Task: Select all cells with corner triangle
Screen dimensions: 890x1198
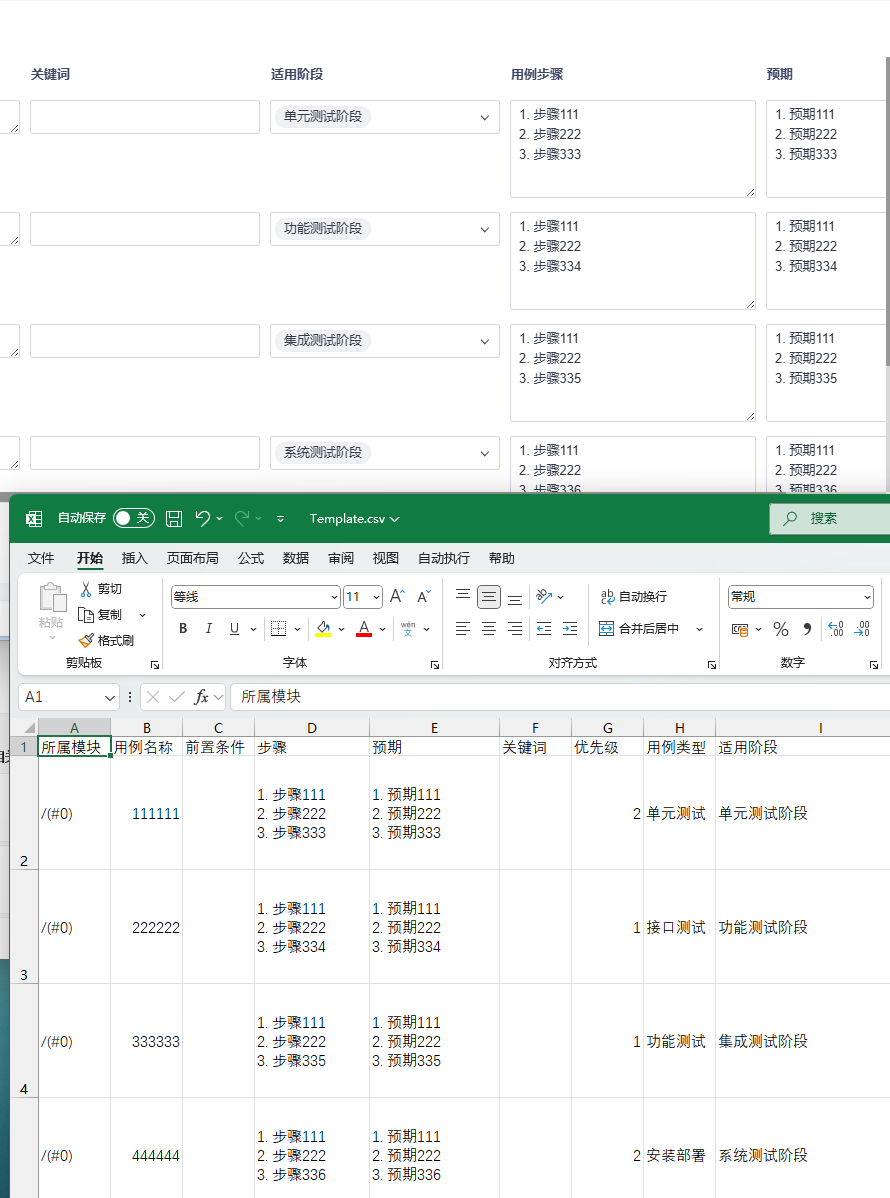Action: (29, 728)
